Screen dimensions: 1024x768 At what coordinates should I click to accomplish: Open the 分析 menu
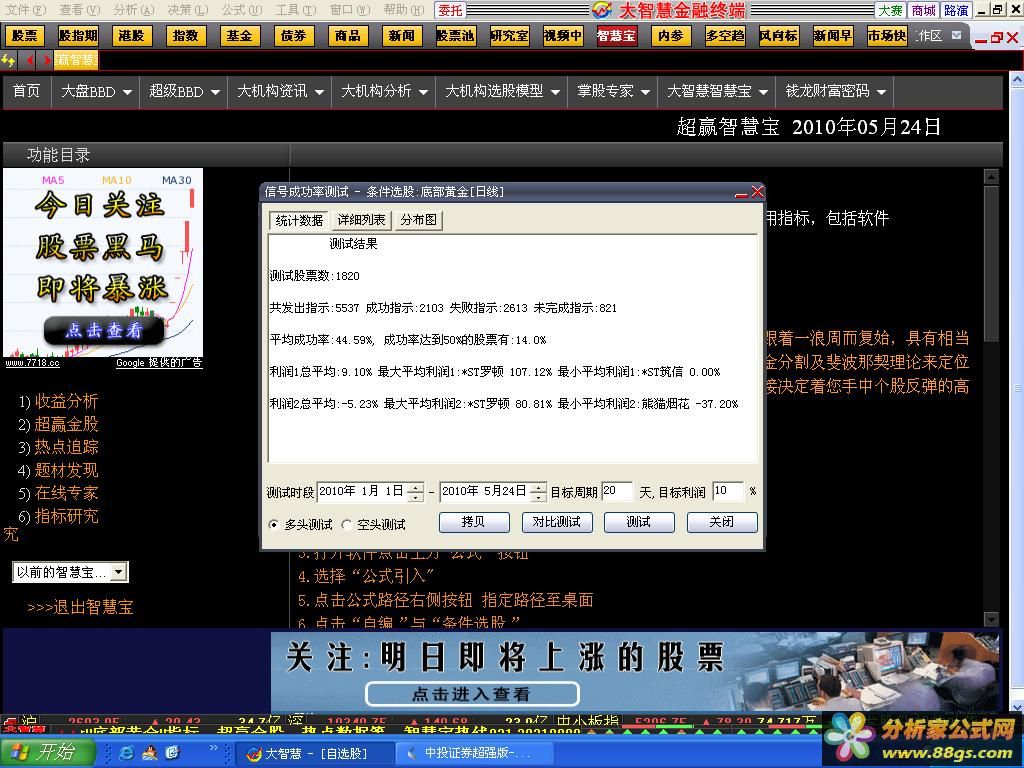134,10
